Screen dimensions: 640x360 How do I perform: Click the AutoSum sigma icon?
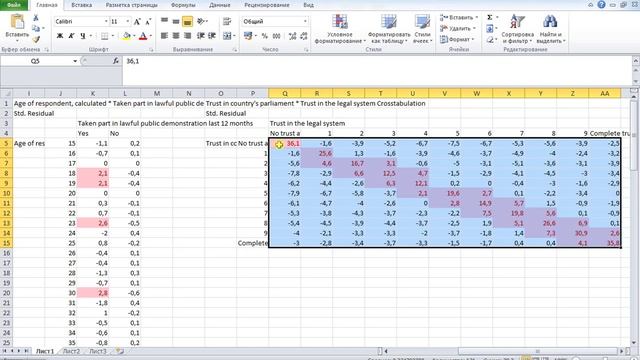point(489,18)
